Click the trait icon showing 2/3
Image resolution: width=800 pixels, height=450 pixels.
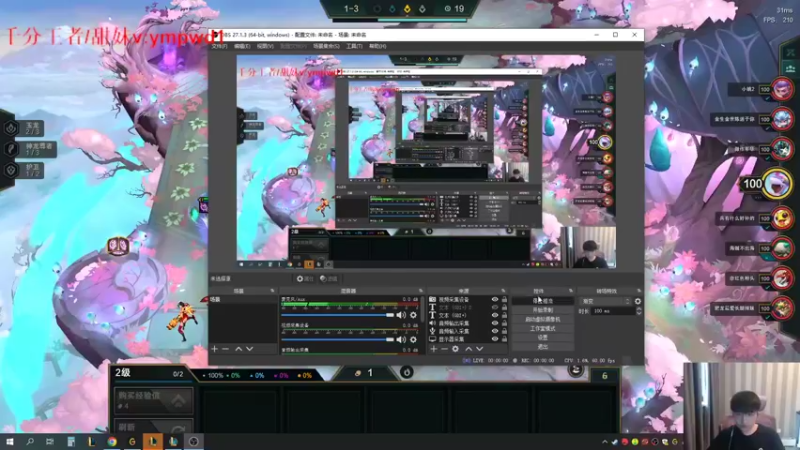(11, 128)
